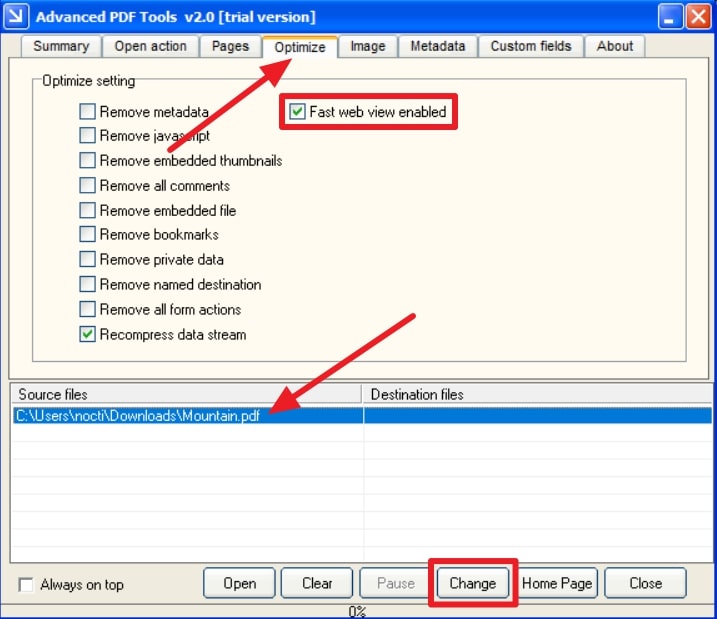The image size is (717, 619).
Task: Toggle the Always on top checkbox
Action: tap(26, 584)
